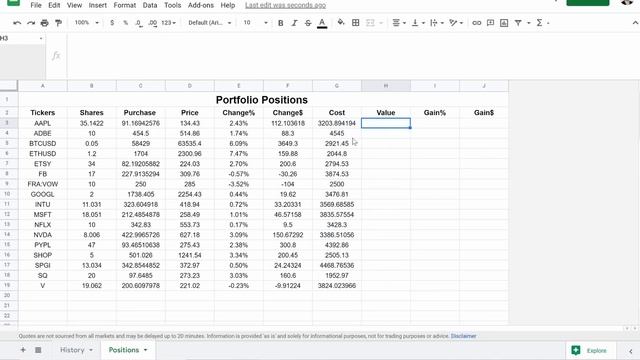The height and width of the screenshot is (360, 640).
Task: Open the fill color picker
Action: (x=341, y=23)
